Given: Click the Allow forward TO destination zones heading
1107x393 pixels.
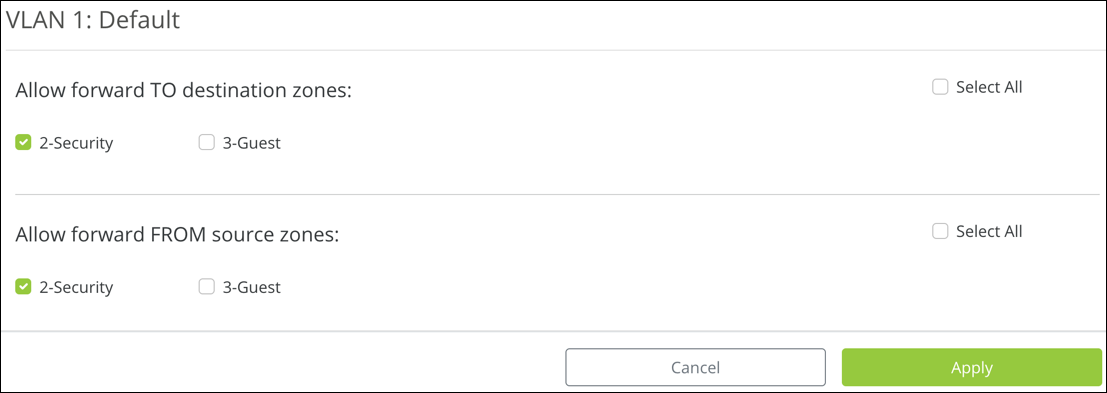Looking at the screenshot, I should [x=184, y=90].
